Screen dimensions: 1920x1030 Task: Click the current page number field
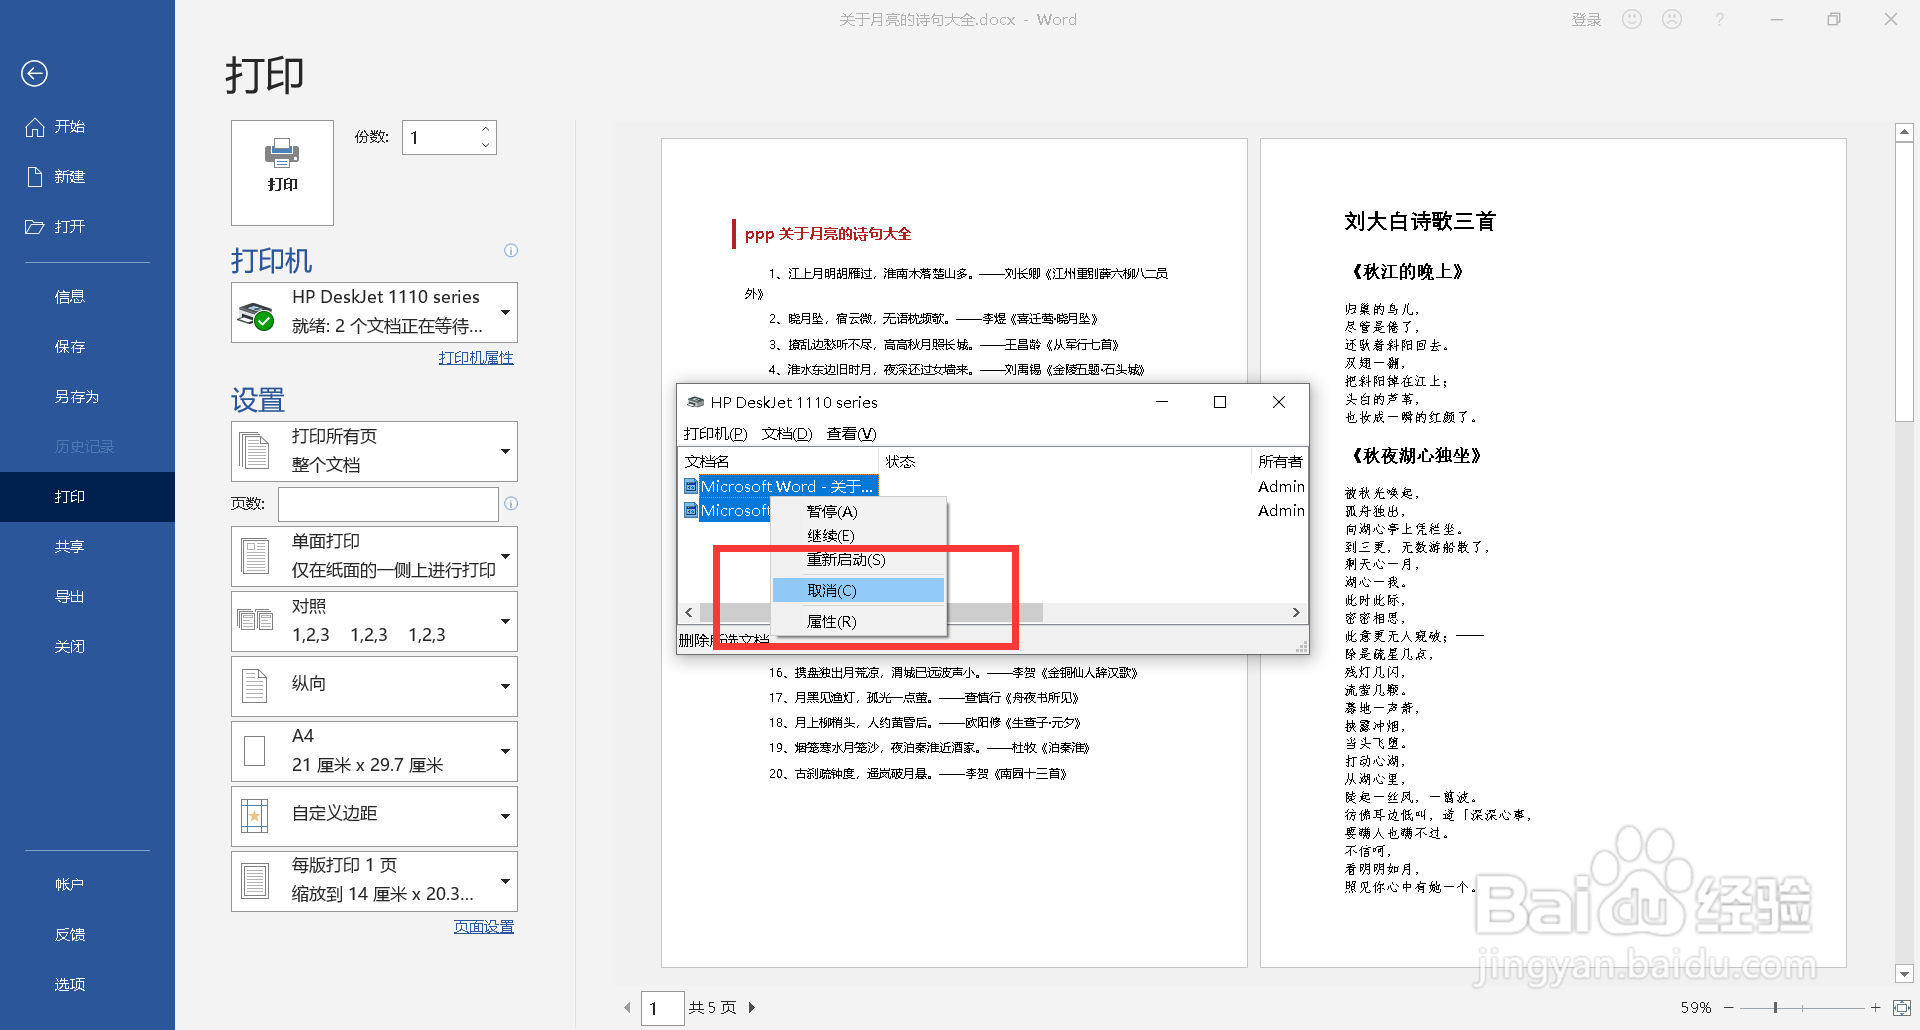click(x=662, y=1007)
